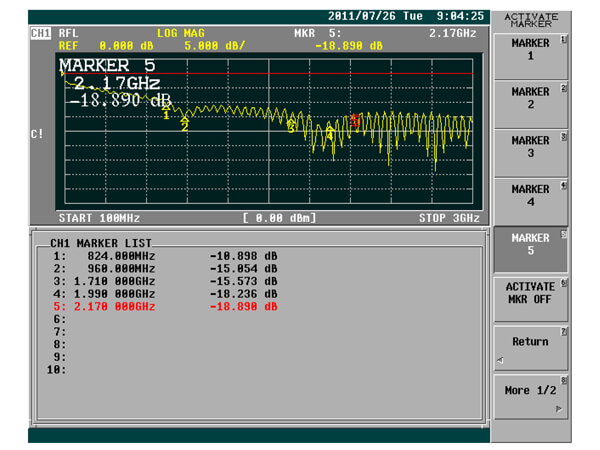
Task: Click the LOG MAG format label
Action: 181,33
